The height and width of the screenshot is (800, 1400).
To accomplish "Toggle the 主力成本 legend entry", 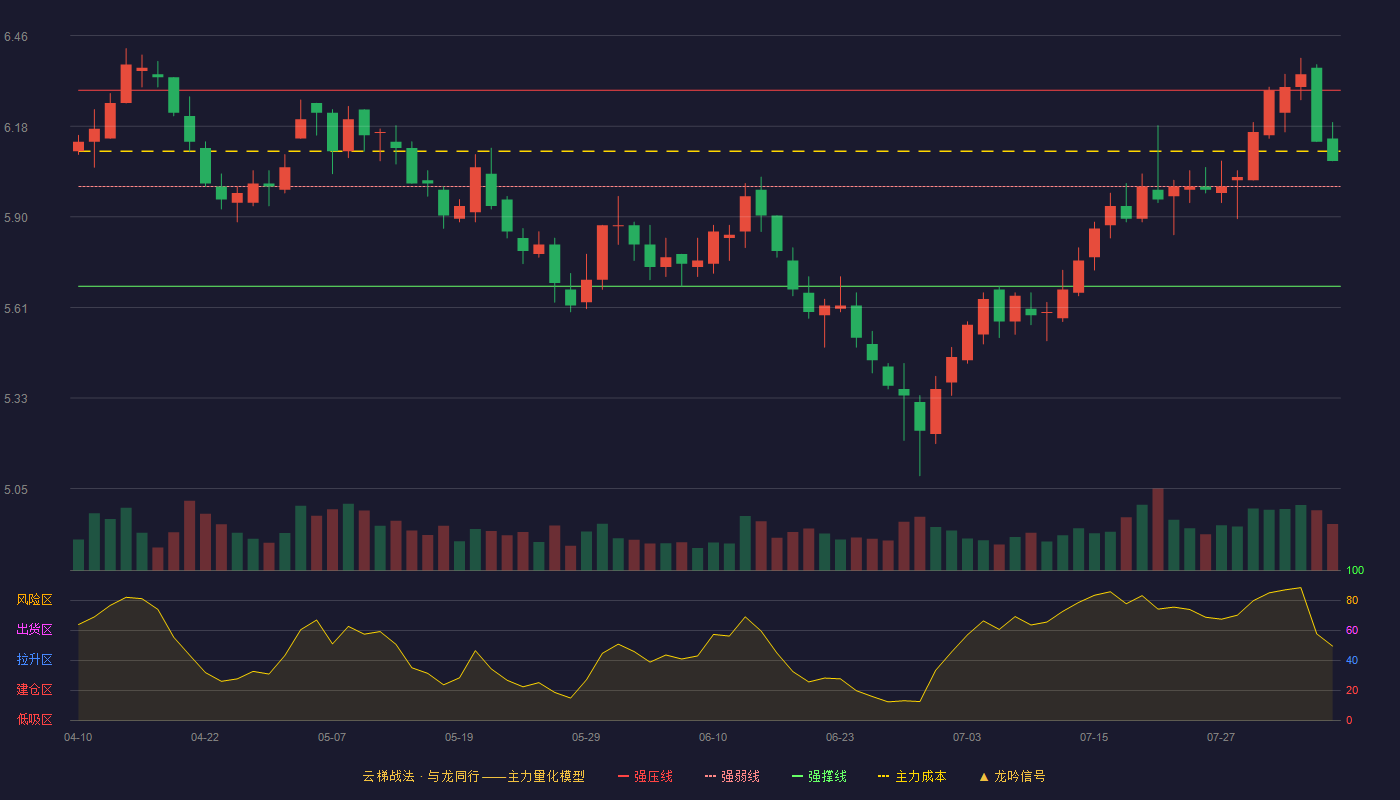I will coord(912,776).
